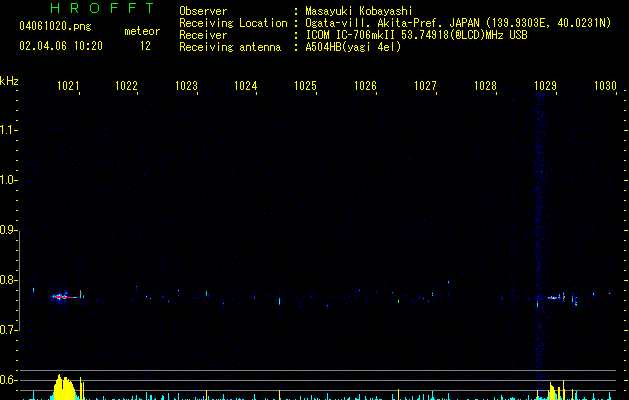Screen dimensions: 629x400
Task: Click the Observer label
Action: (x=203, y=11)
